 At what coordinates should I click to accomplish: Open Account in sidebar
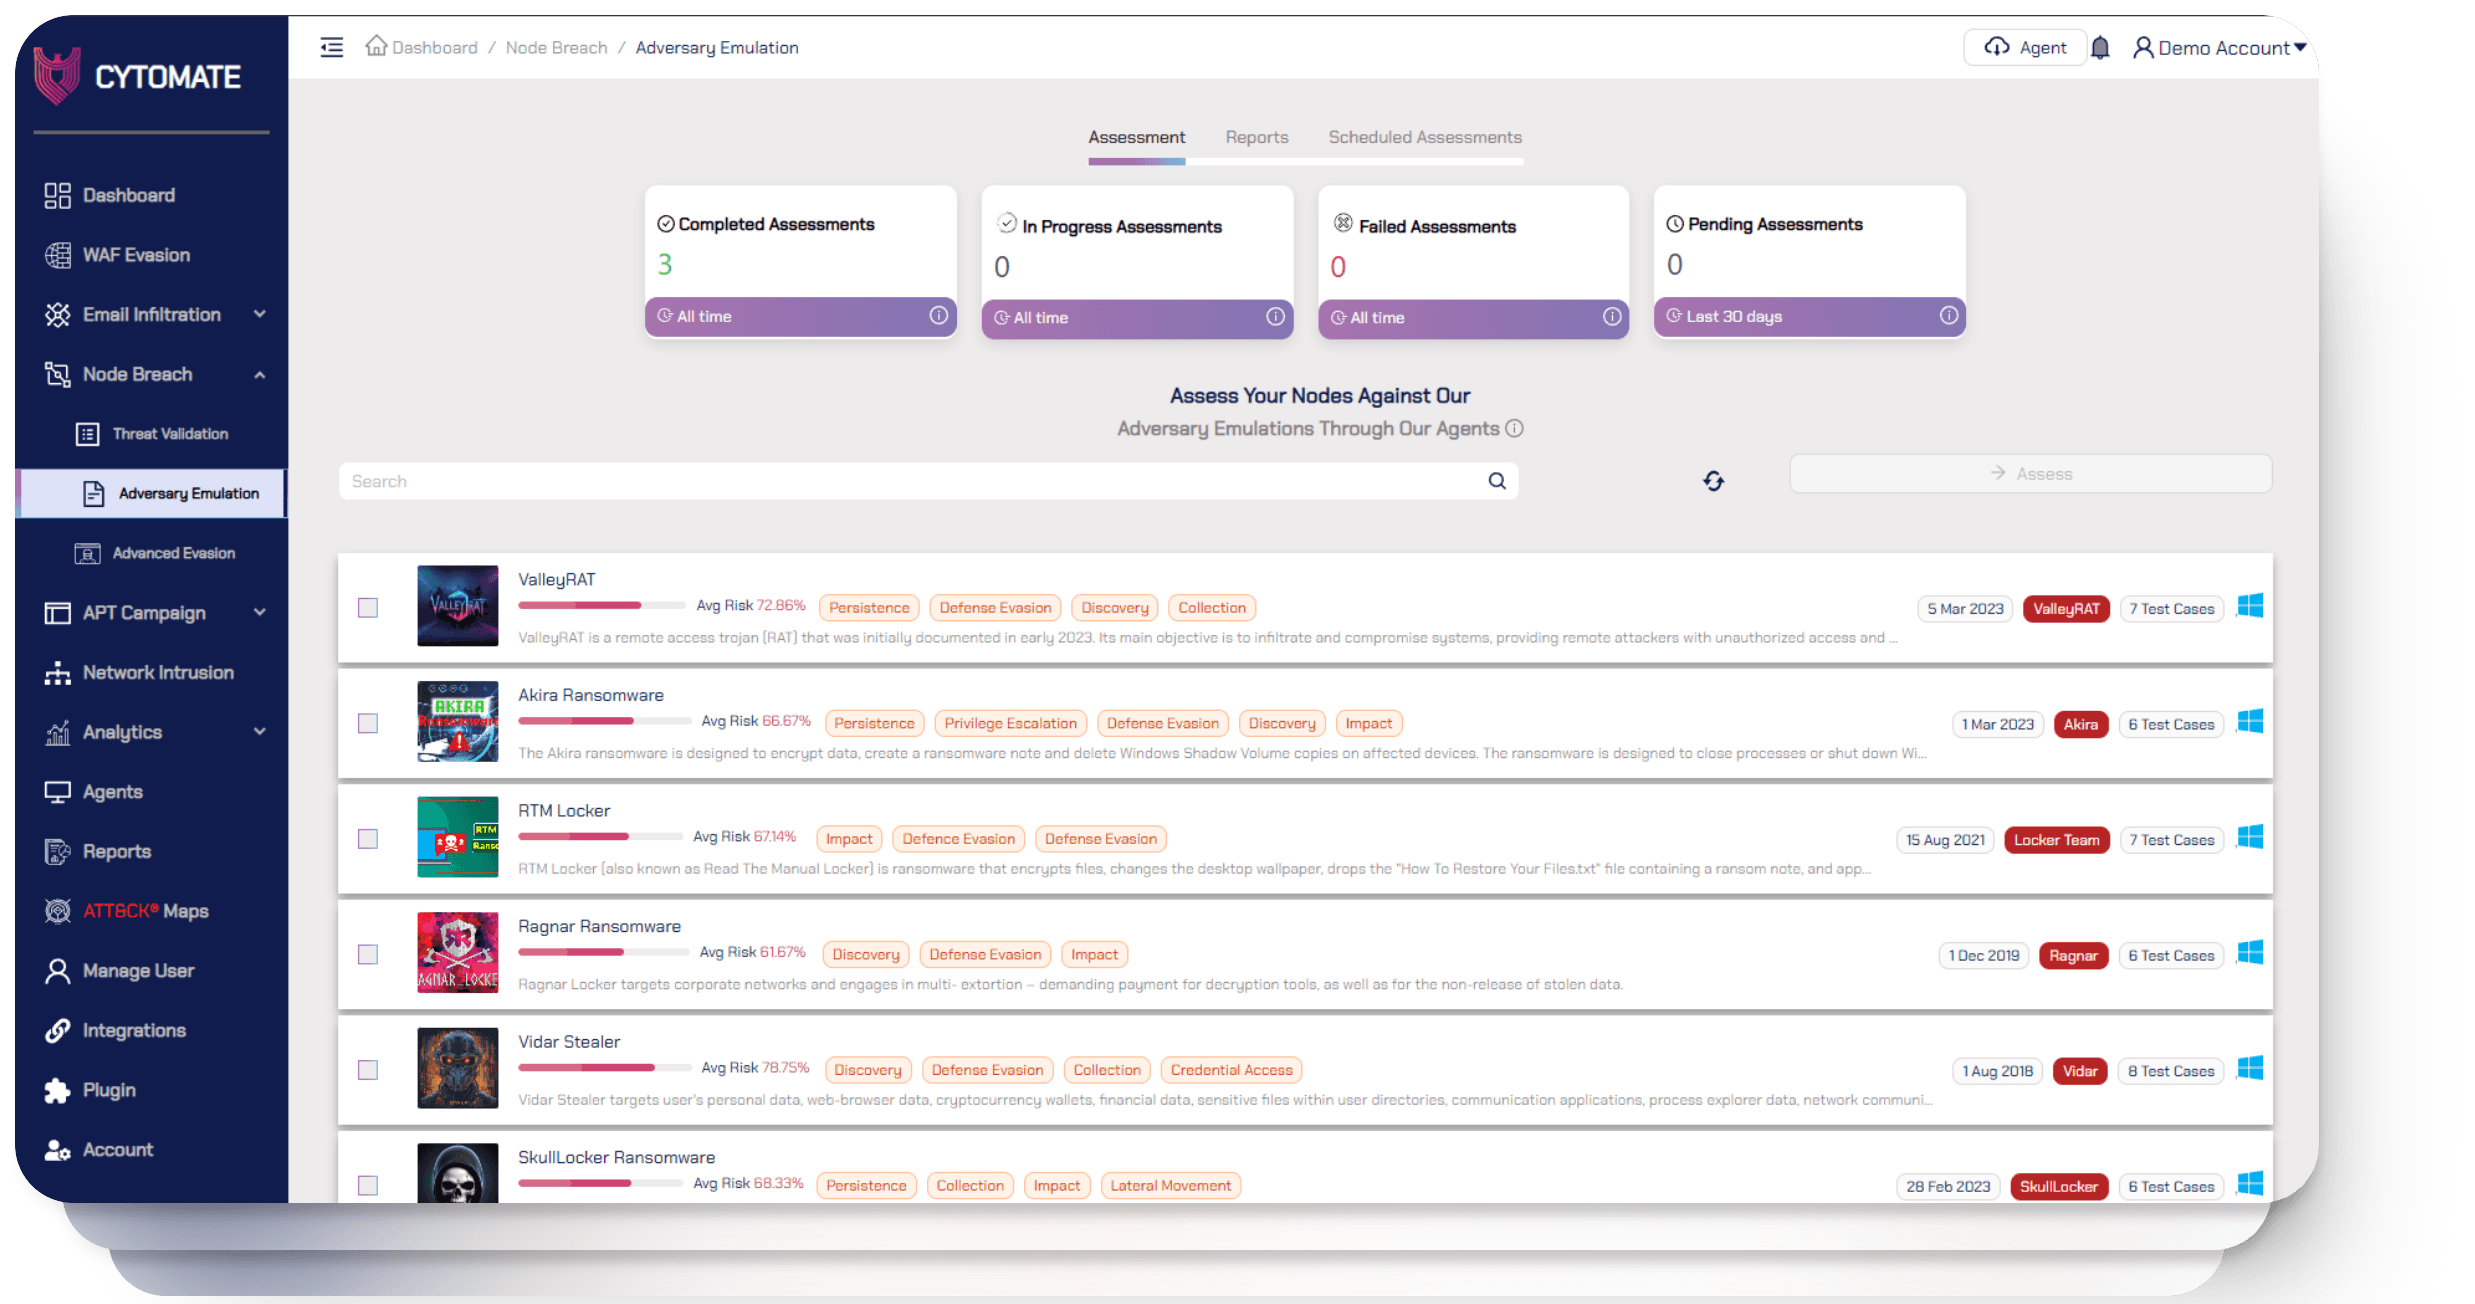click(99, 1150)
